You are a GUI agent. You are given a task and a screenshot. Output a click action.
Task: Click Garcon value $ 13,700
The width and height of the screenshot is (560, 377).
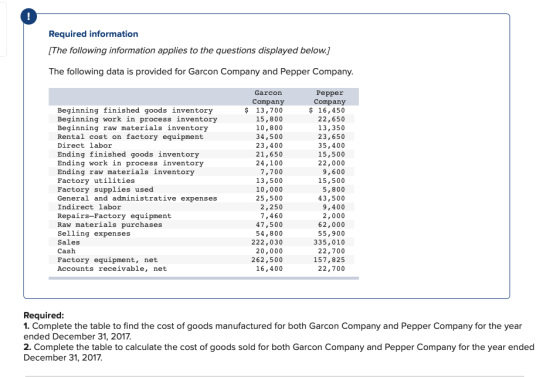pyautogui.click(x=264, y=110)
